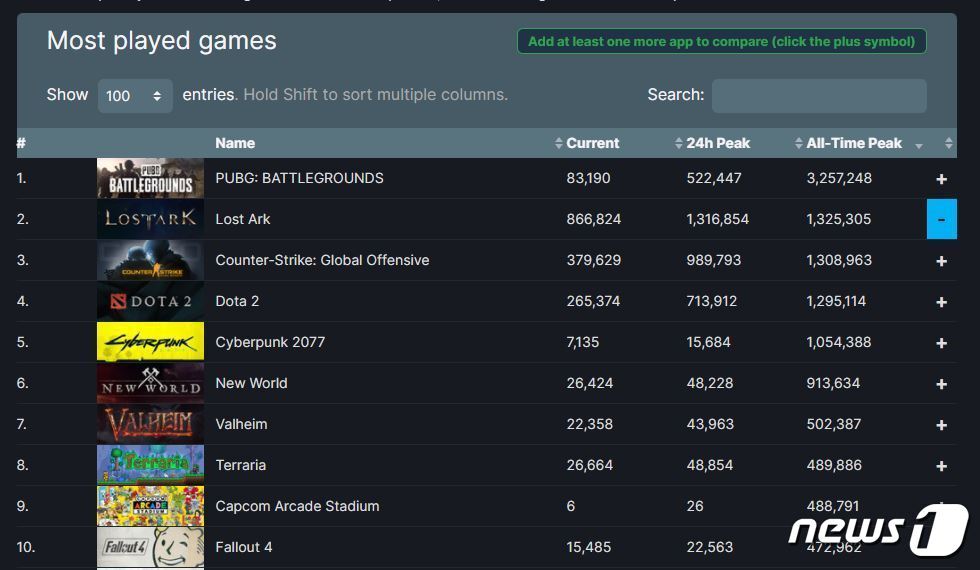
Task: Sort by the # rank column header
Action: pos(21,143)
